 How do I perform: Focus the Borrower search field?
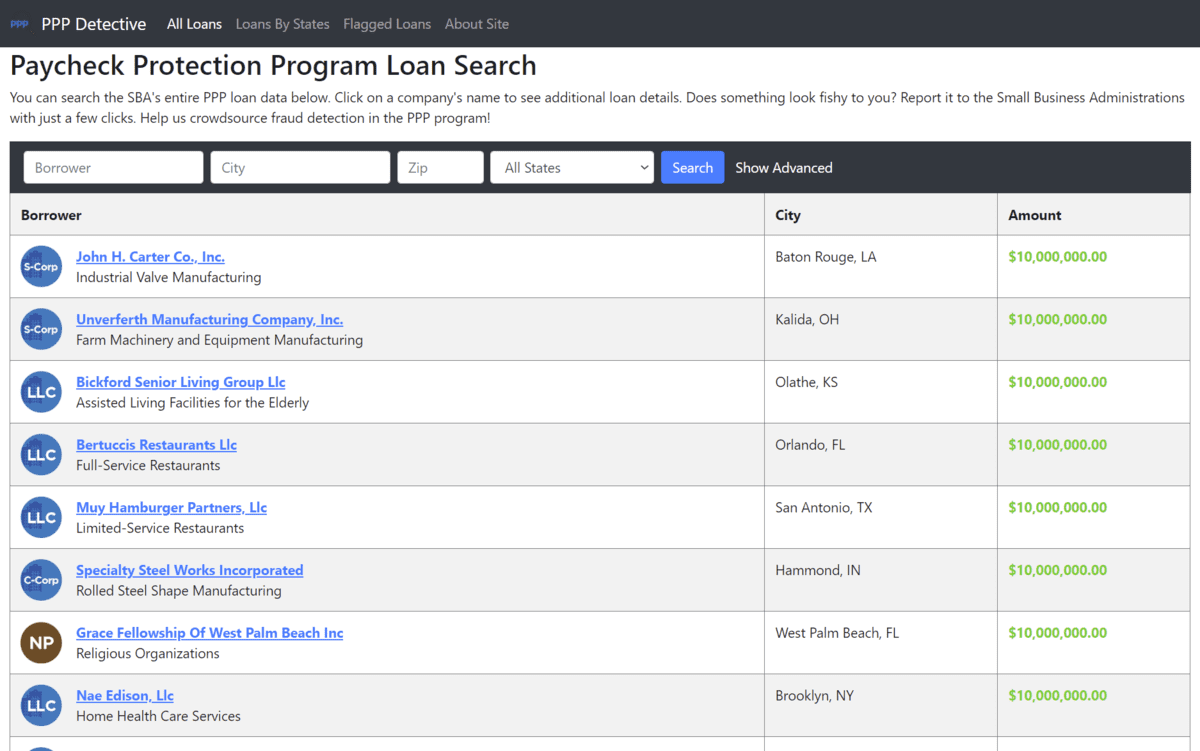[113, 168]
